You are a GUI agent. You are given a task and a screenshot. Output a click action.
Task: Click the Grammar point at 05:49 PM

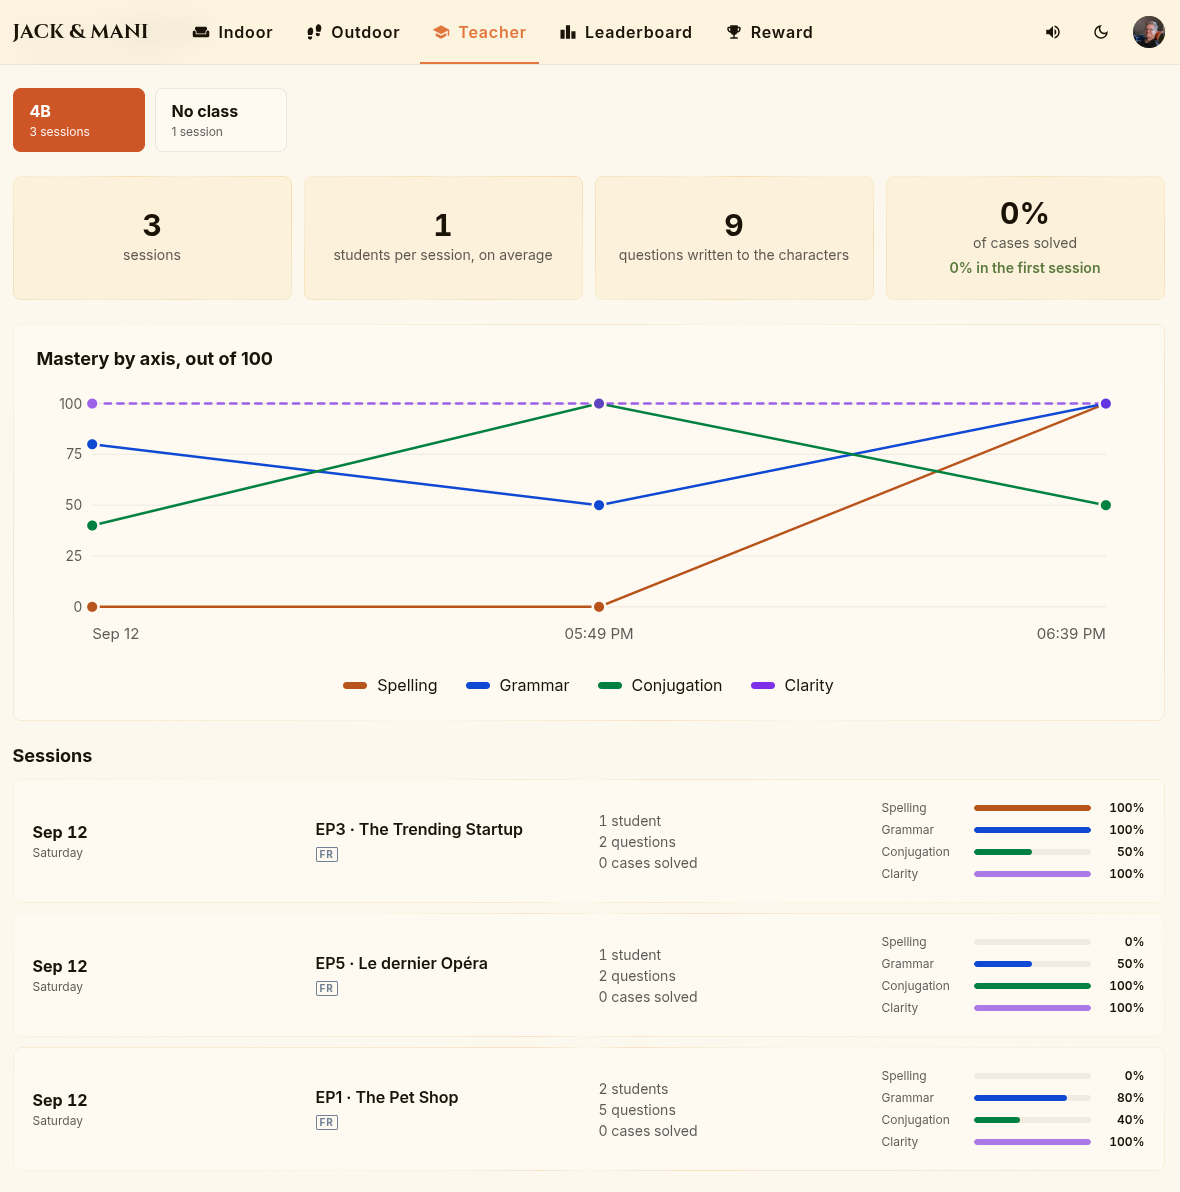599,505
